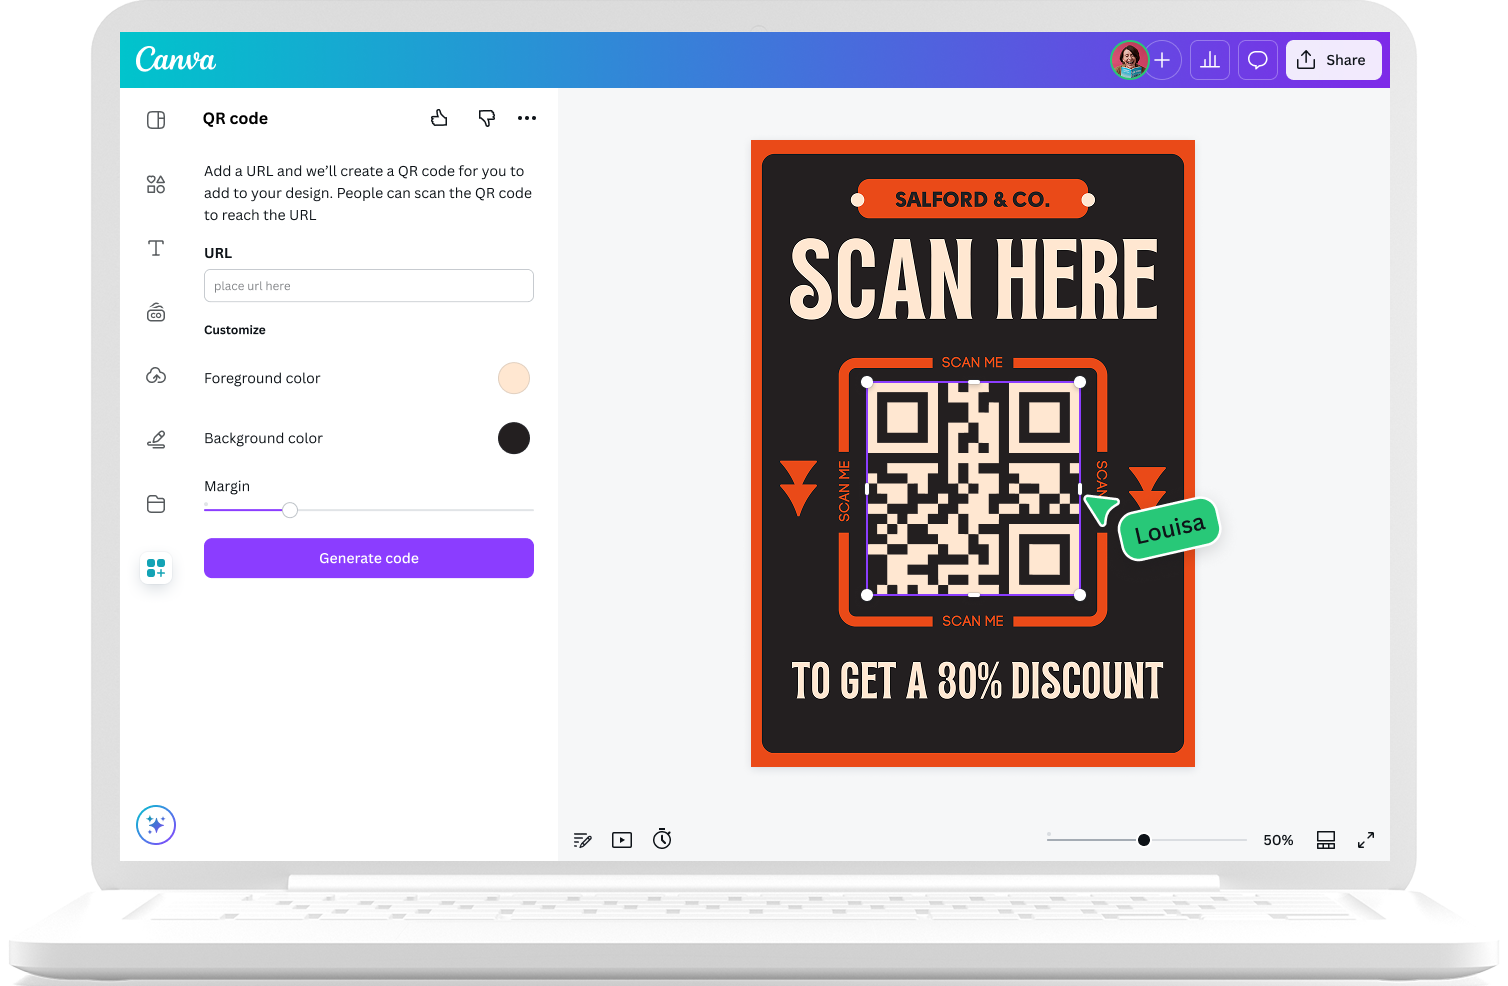Screen dimensions: 1508x986
Task: Click the Share button
Action: coord(1334,60)
